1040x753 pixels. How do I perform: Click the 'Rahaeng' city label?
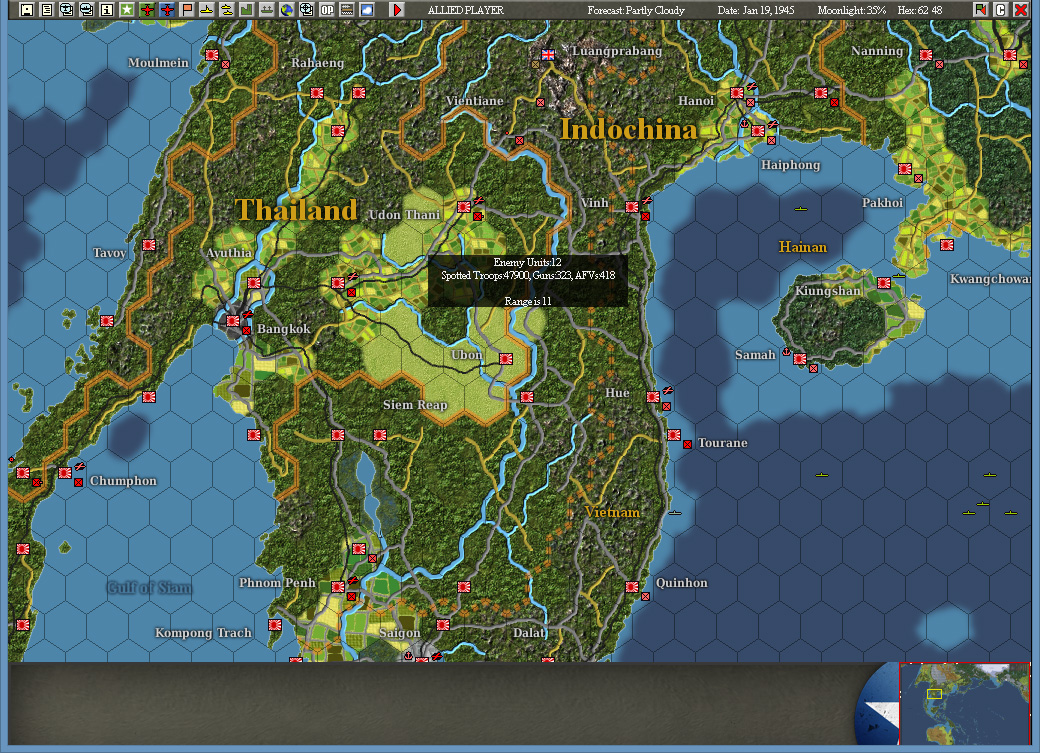[x=318, y=63]
